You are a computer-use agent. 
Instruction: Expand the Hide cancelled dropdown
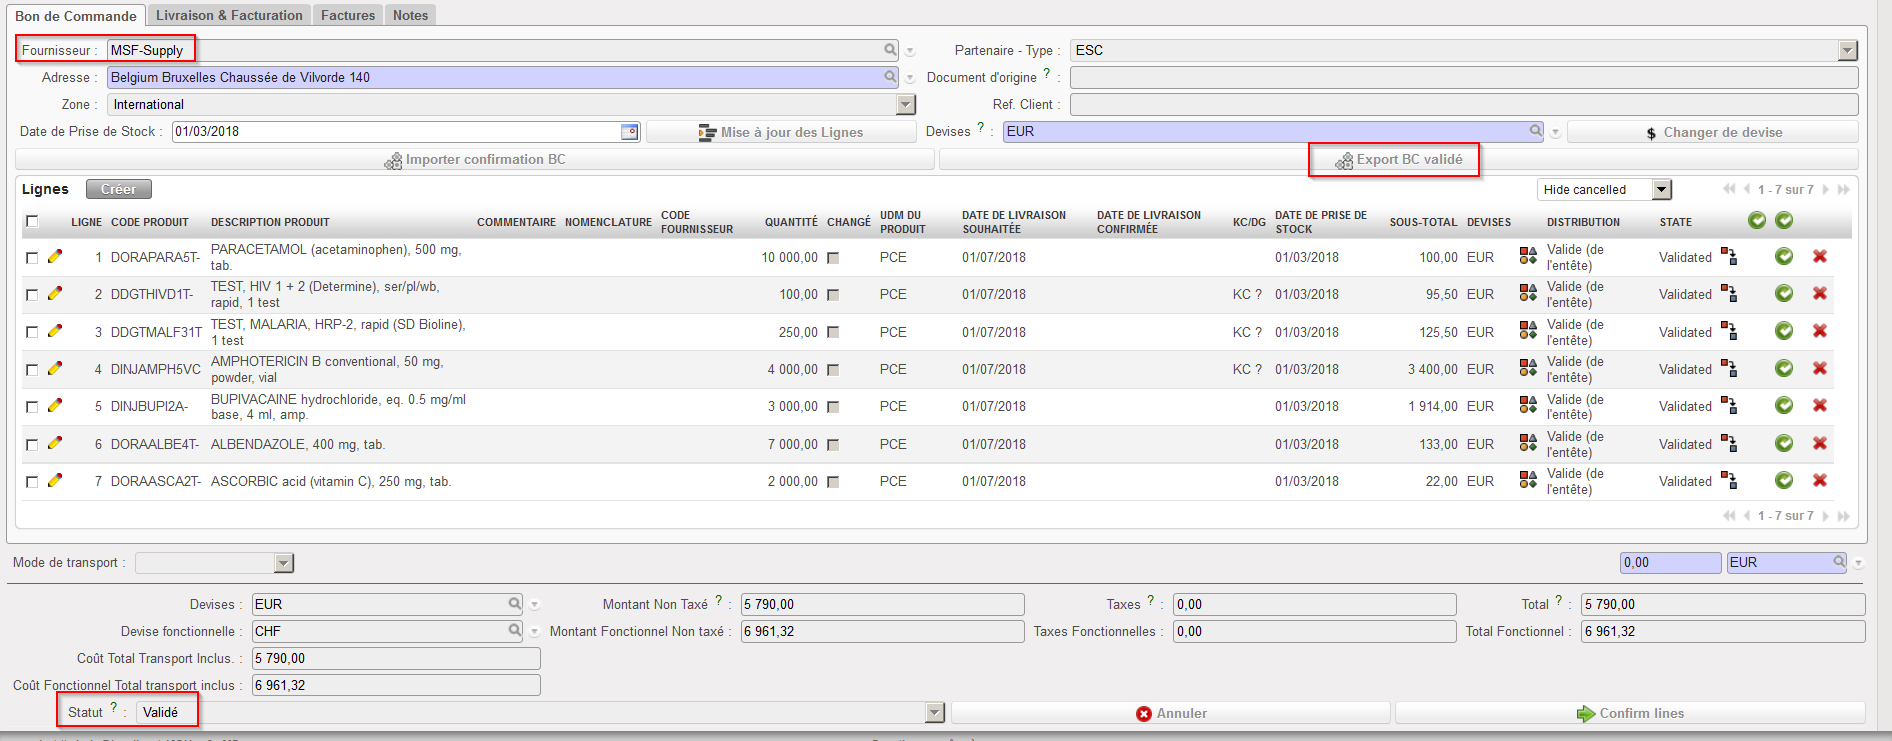point(1661,190)
